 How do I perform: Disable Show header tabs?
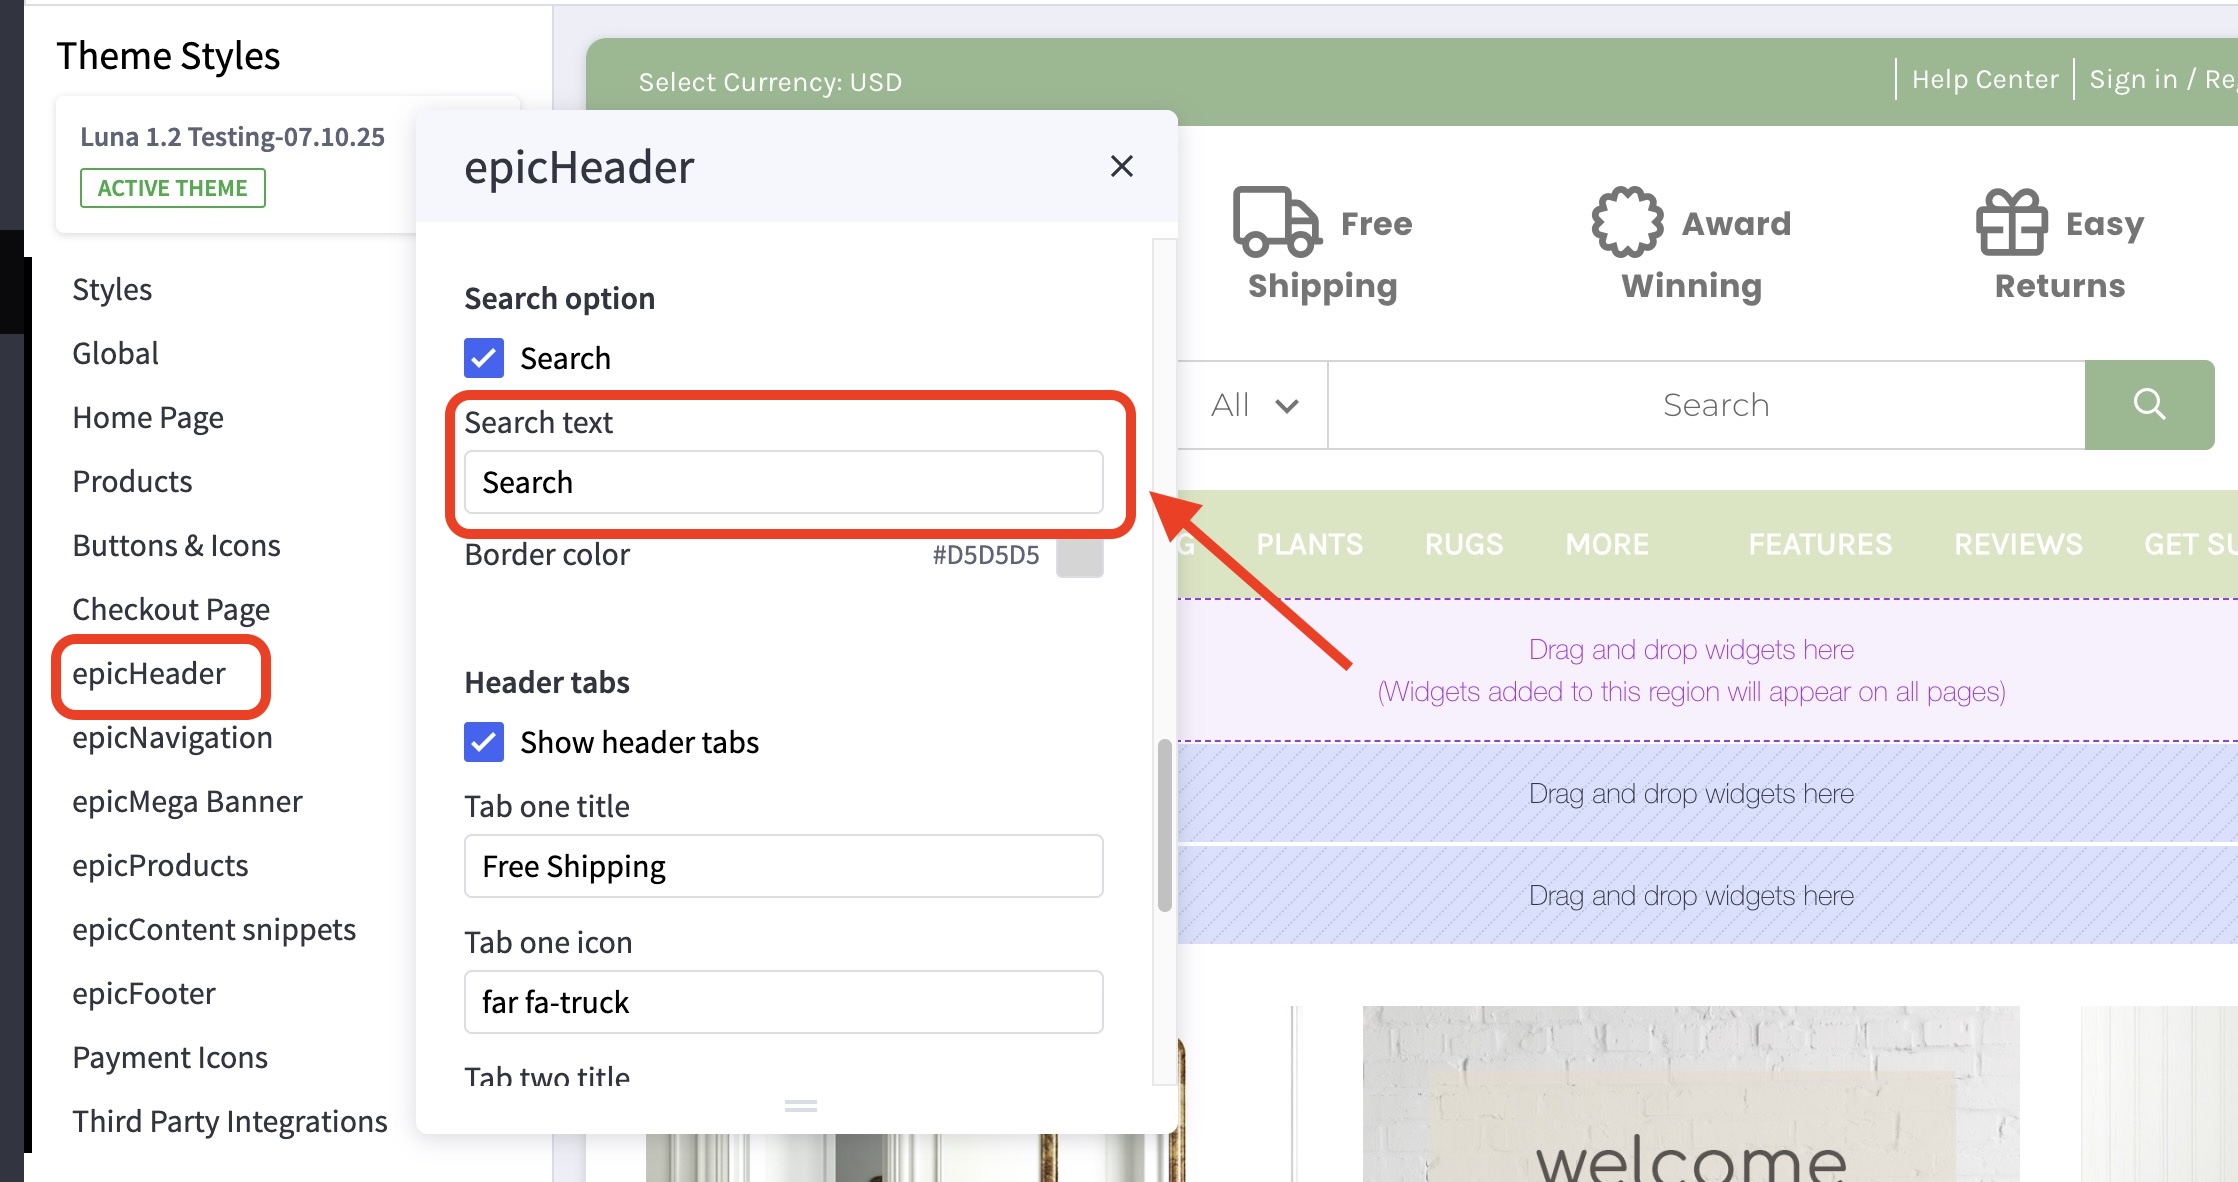coord(483,742)
